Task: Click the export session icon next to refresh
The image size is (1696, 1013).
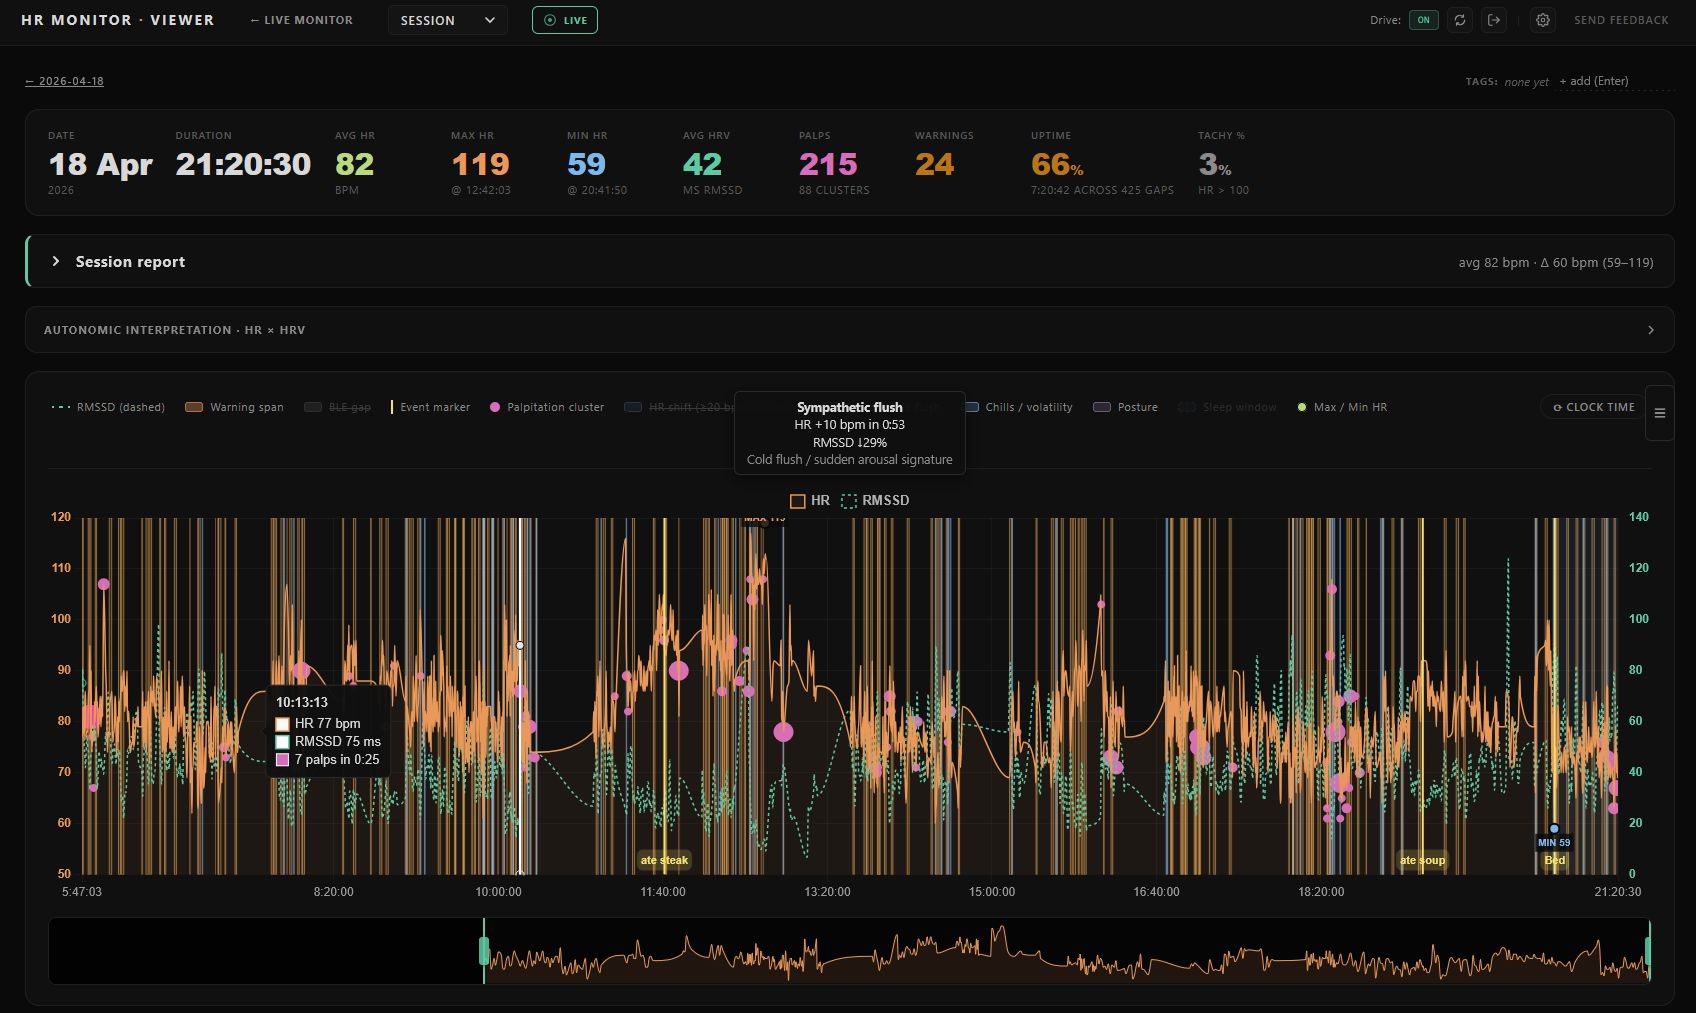Action: click(1494, 20)
